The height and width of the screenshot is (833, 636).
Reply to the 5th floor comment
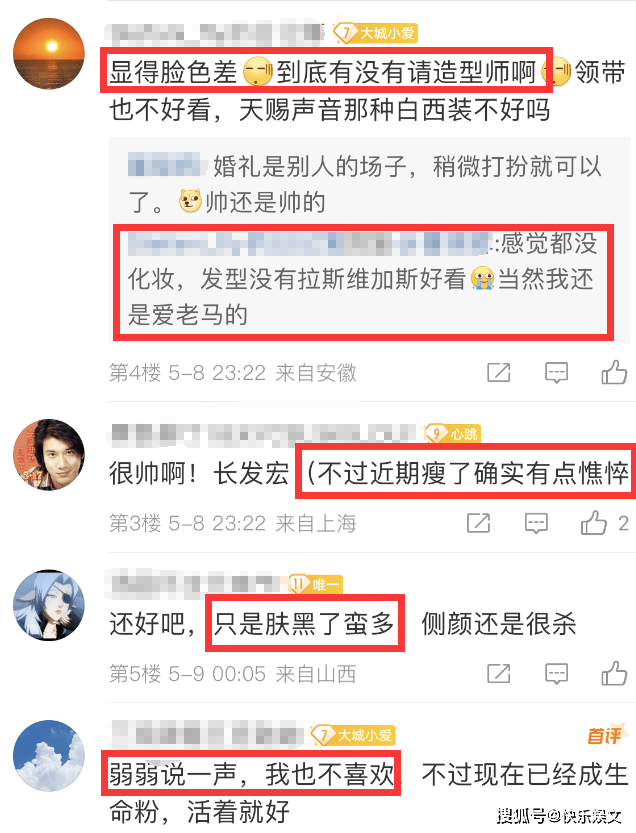(x=556, y=674)
